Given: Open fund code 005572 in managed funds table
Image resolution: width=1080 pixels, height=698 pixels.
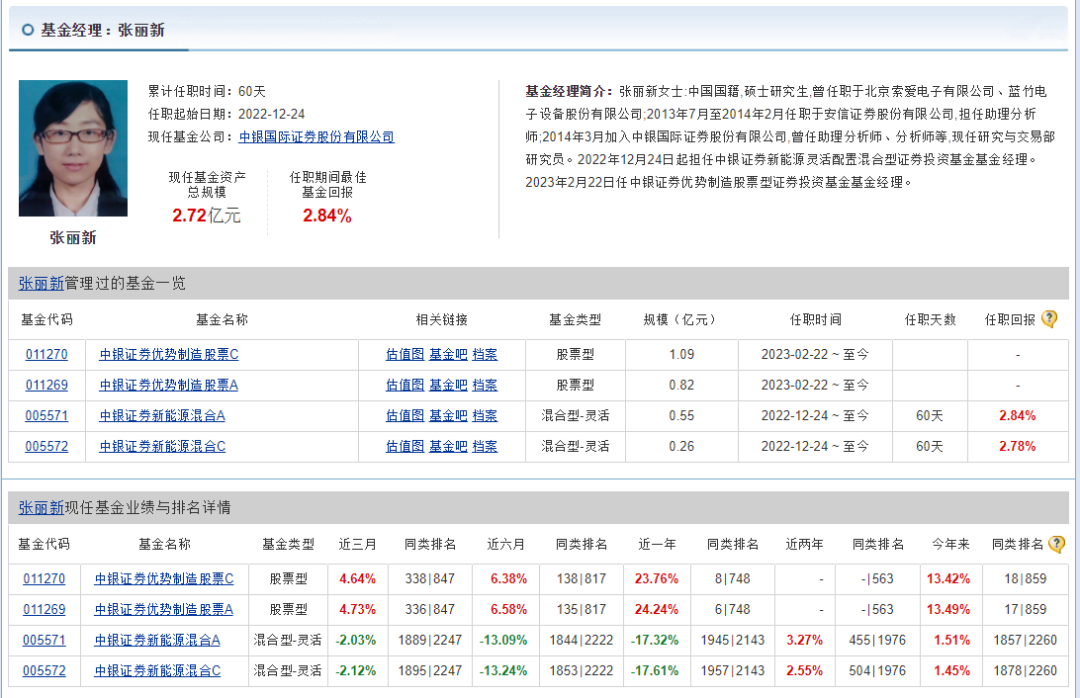Looking at the screenshot, I should coord(47,446).
